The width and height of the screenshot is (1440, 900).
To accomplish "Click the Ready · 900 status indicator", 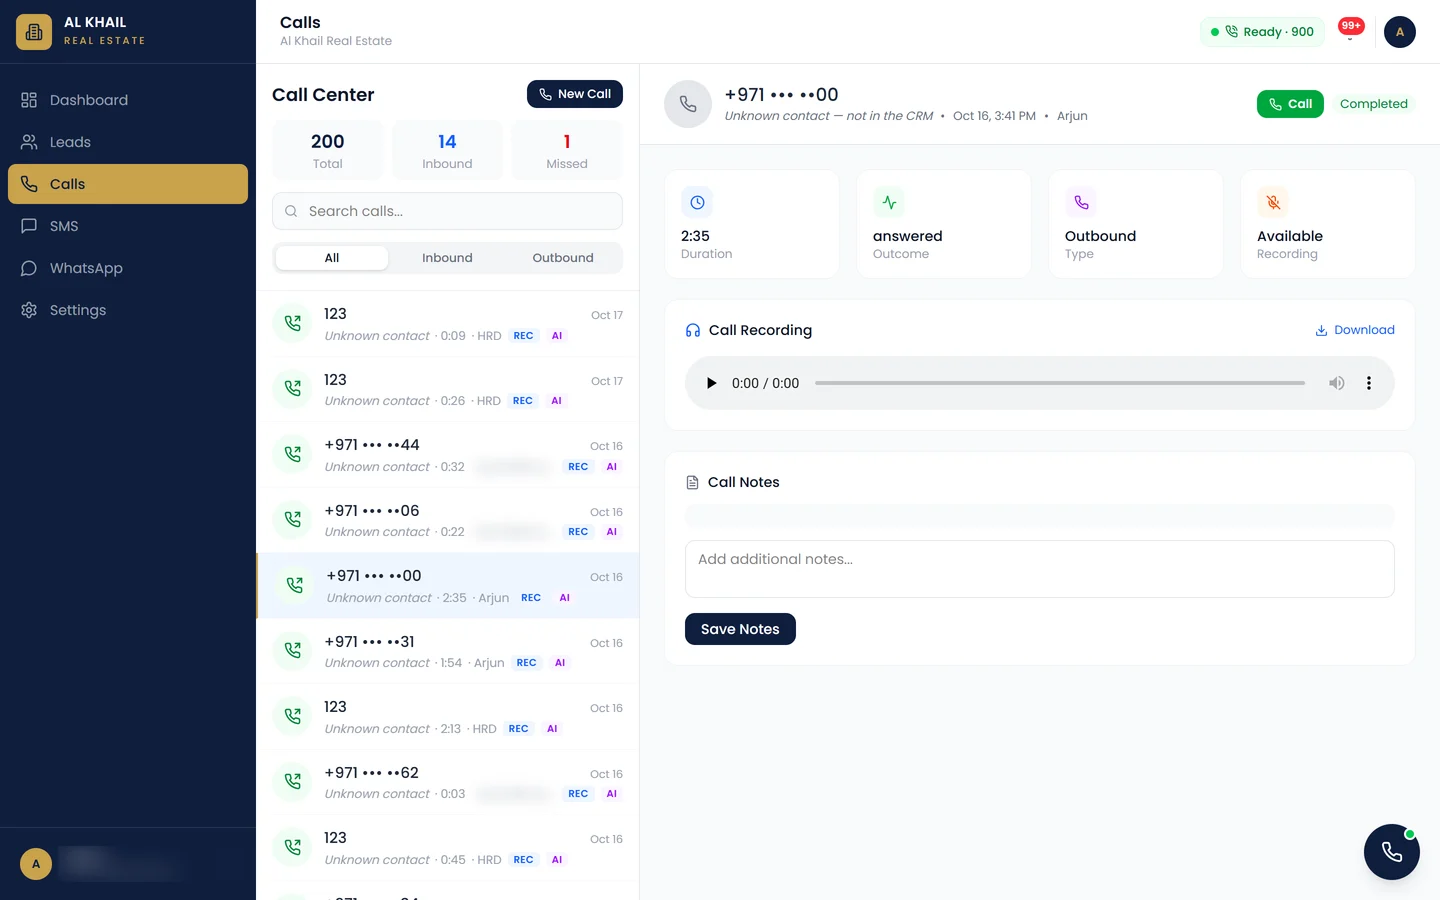I will tap(1262, 32).
